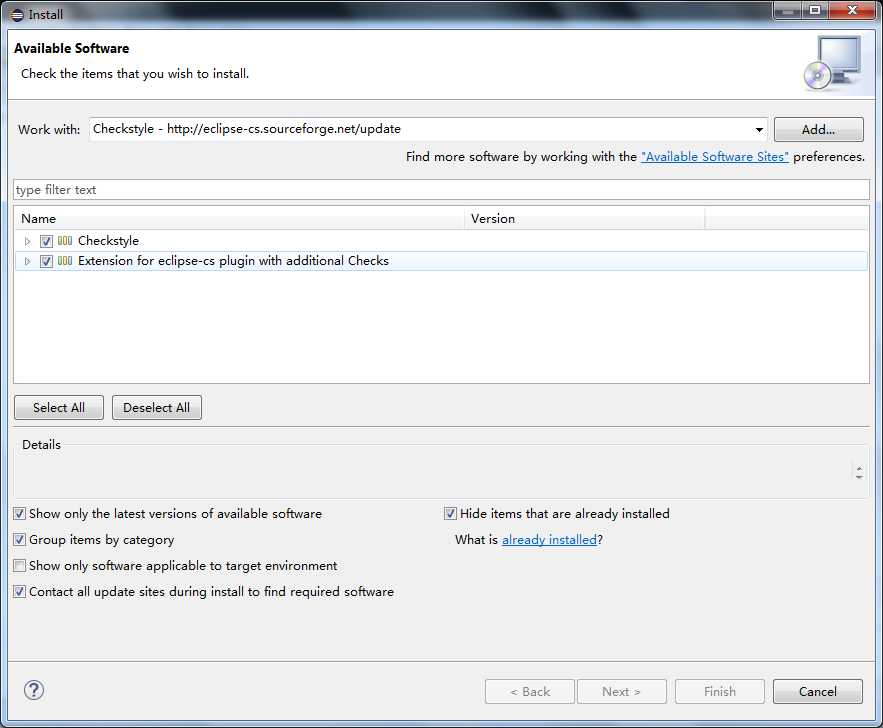Image resolution: width=883 pixels, height=728 pixels.
Task: Click the Add... button
Action: click(818, 129)
